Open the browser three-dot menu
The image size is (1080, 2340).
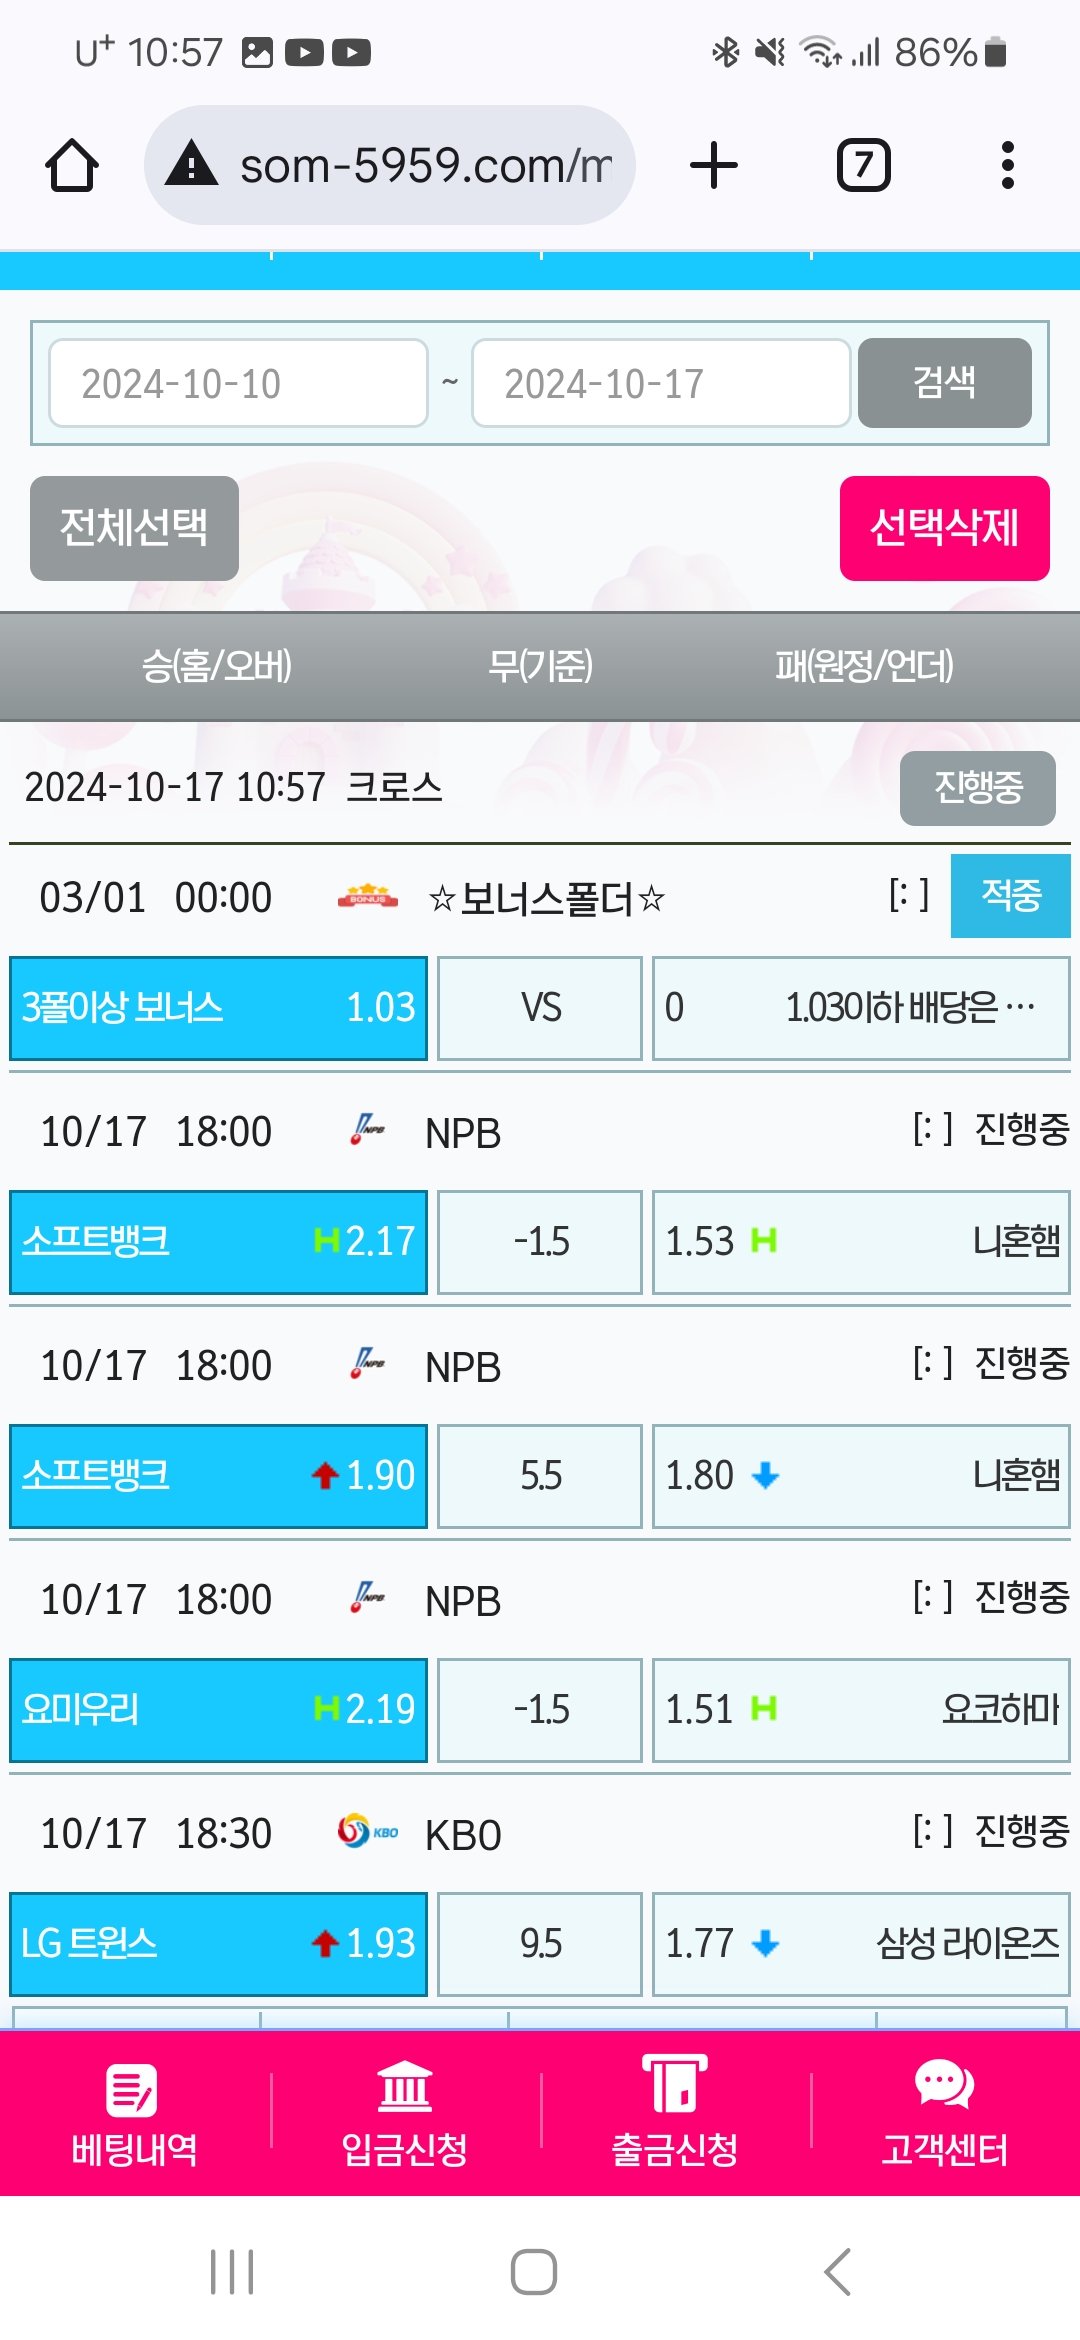click(1007, 165)
